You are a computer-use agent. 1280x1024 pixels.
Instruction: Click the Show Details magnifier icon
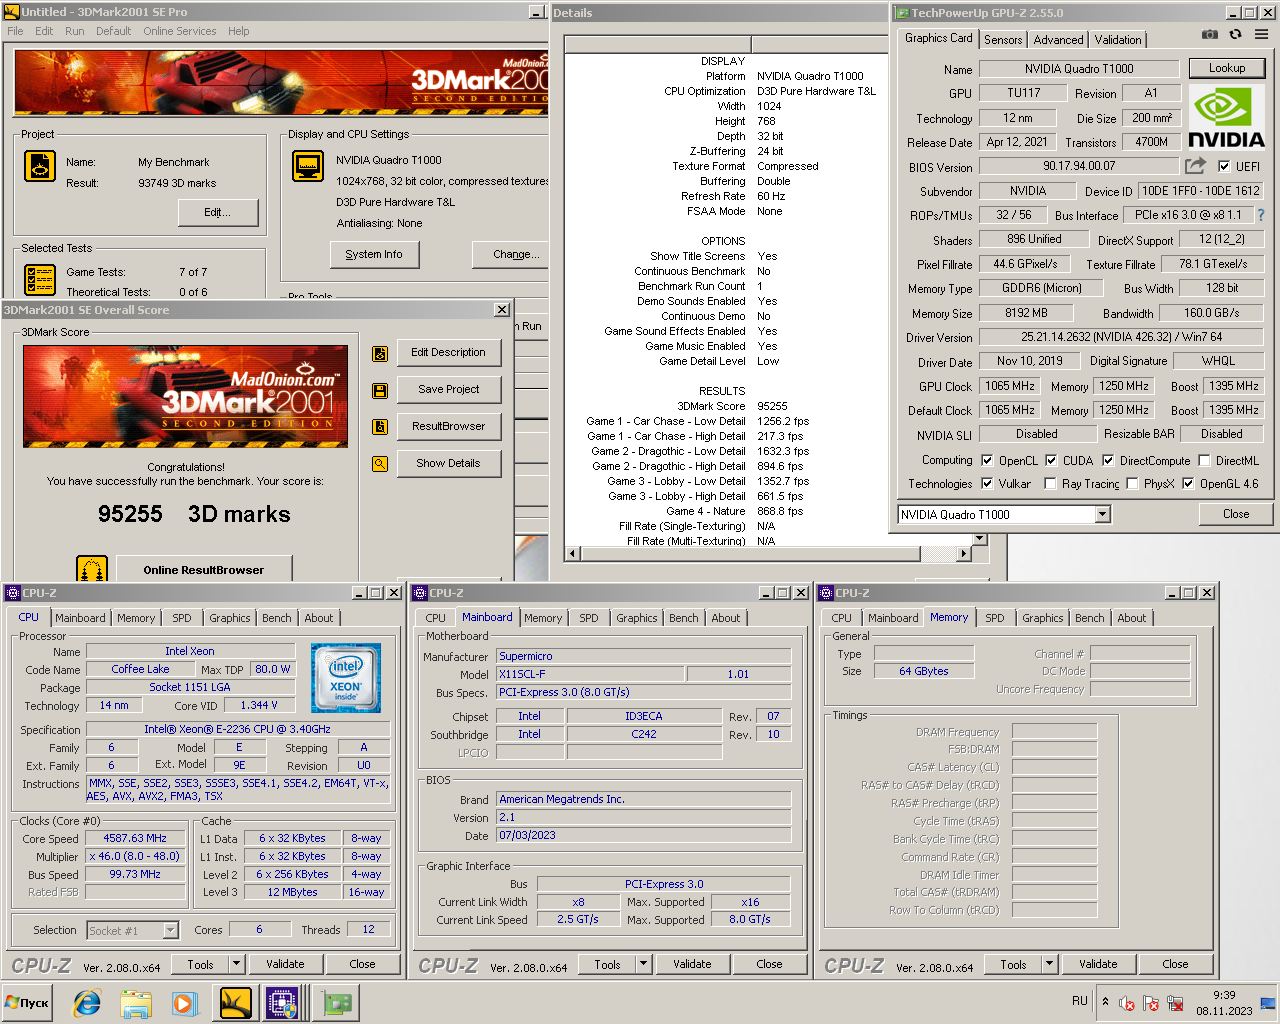coord(379,464)
